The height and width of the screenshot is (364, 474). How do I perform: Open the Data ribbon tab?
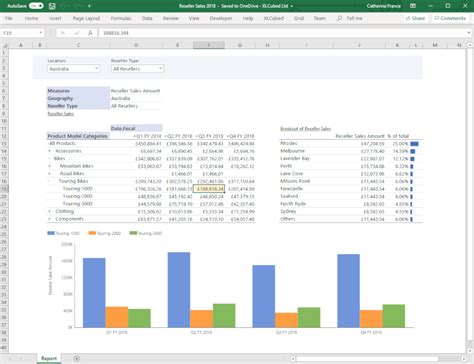point(147,18)
